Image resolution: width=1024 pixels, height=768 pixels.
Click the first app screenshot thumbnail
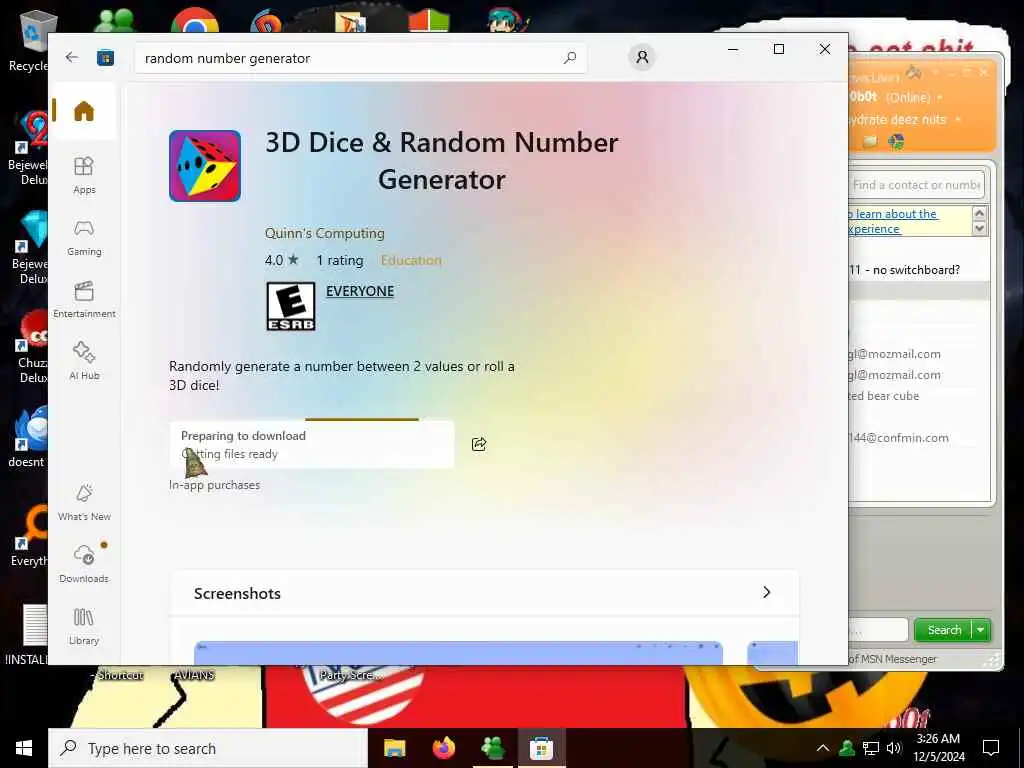(x=458, y=653)
